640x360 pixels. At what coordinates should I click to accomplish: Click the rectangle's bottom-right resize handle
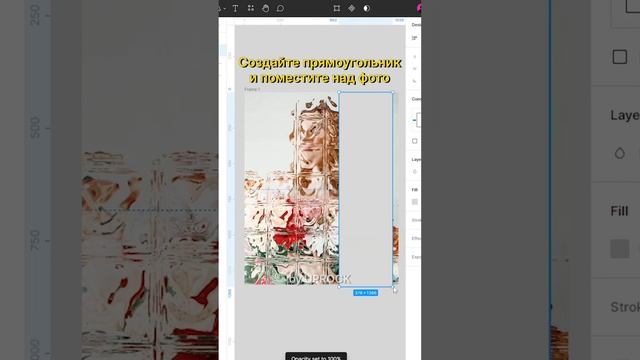tap(393, 287)
